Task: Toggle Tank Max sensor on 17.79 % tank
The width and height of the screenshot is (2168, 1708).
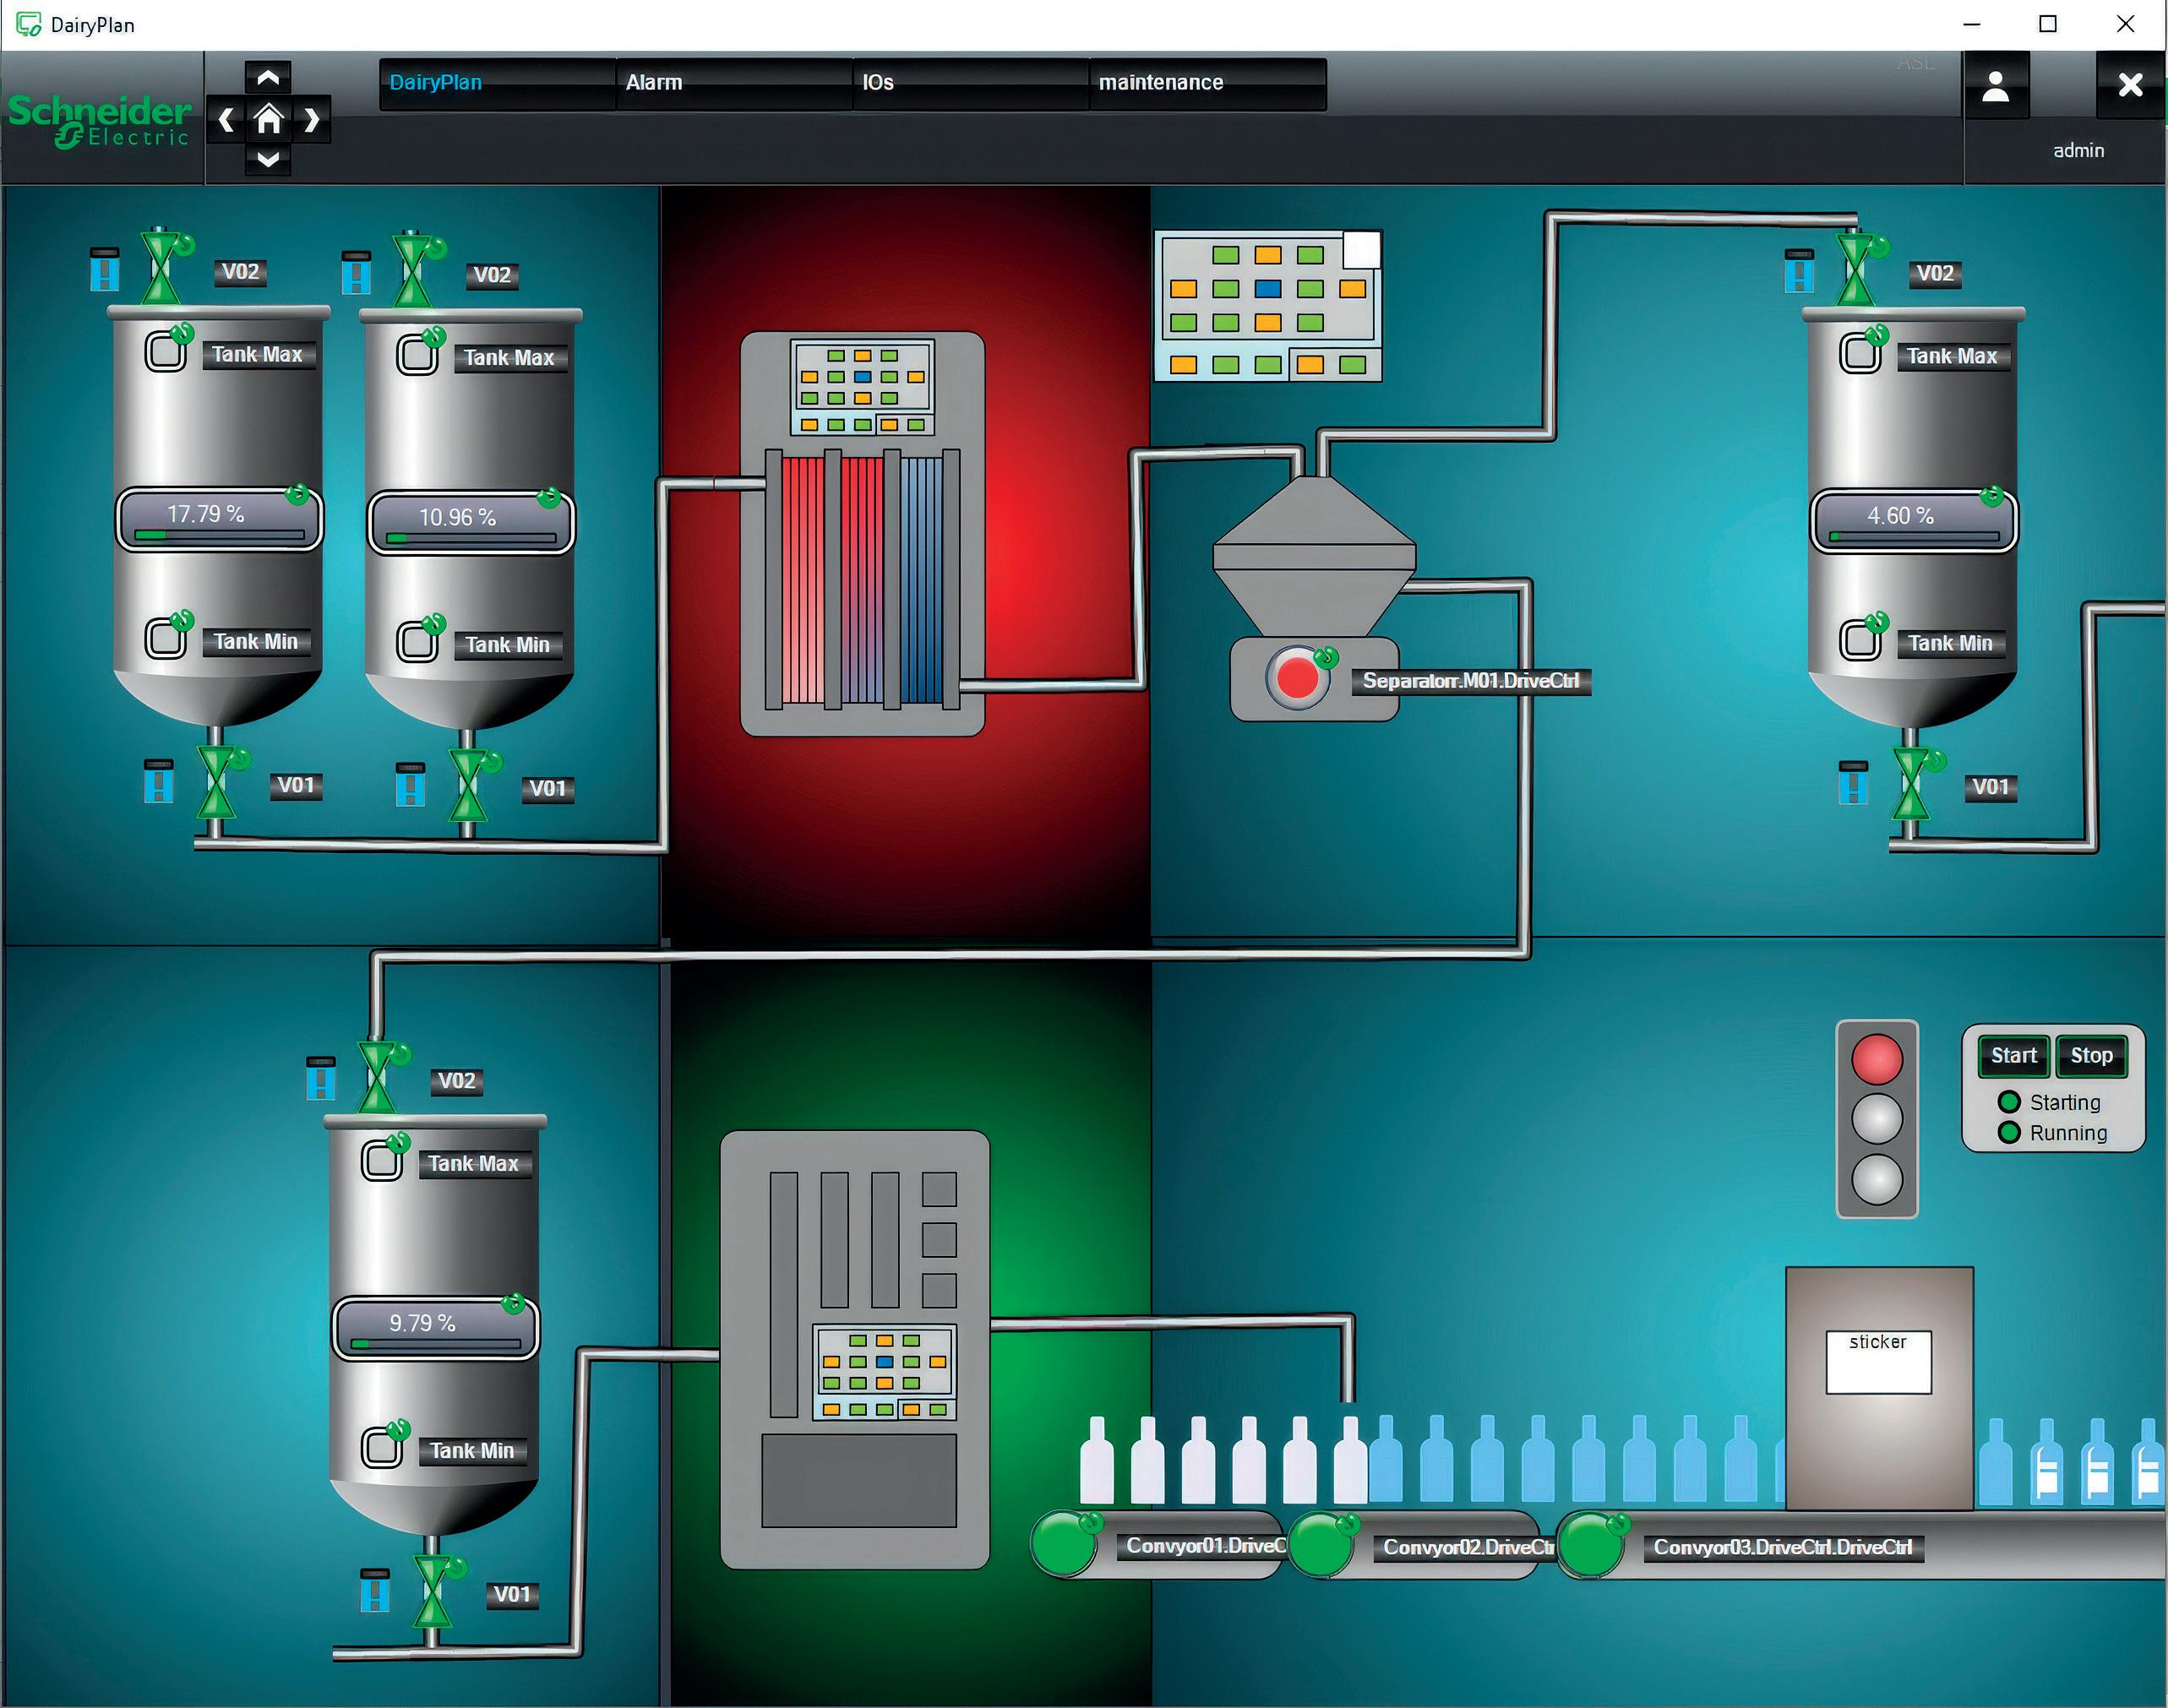Action: click(166, 352)
